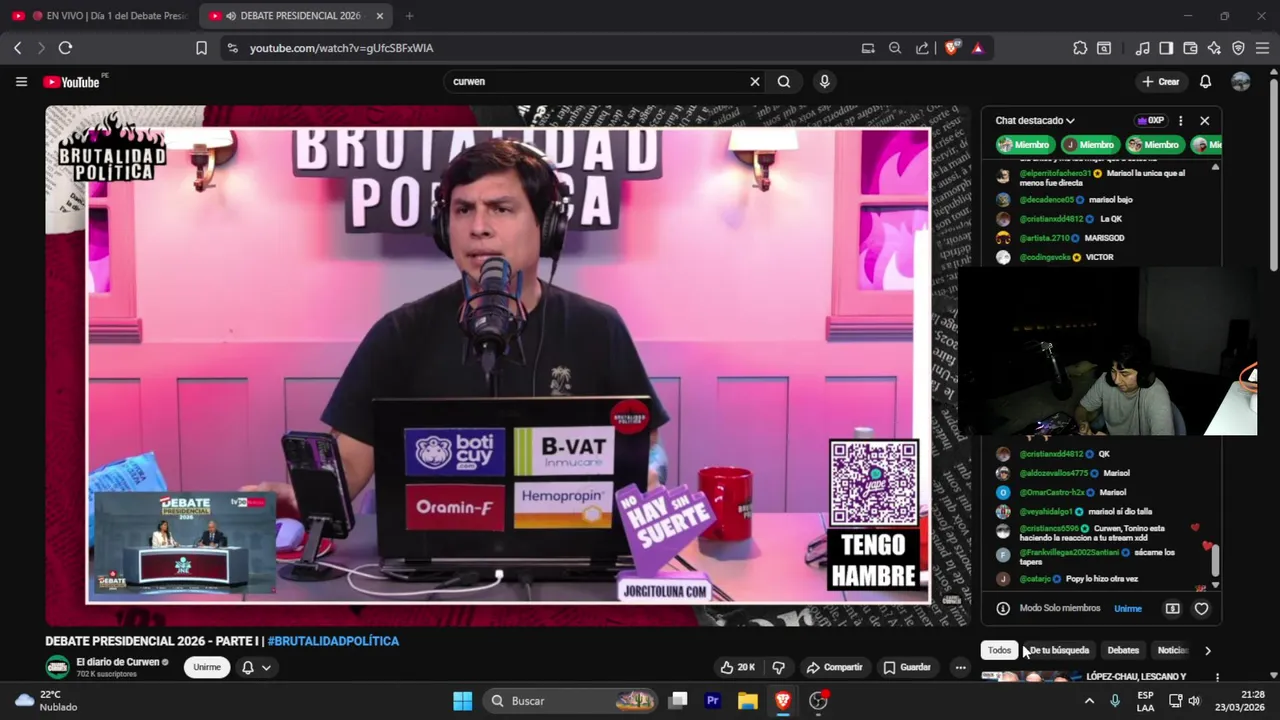
Task: Open Premiere Pro from the taskbar
Action: pyautogui.click(x=713, y=701)
